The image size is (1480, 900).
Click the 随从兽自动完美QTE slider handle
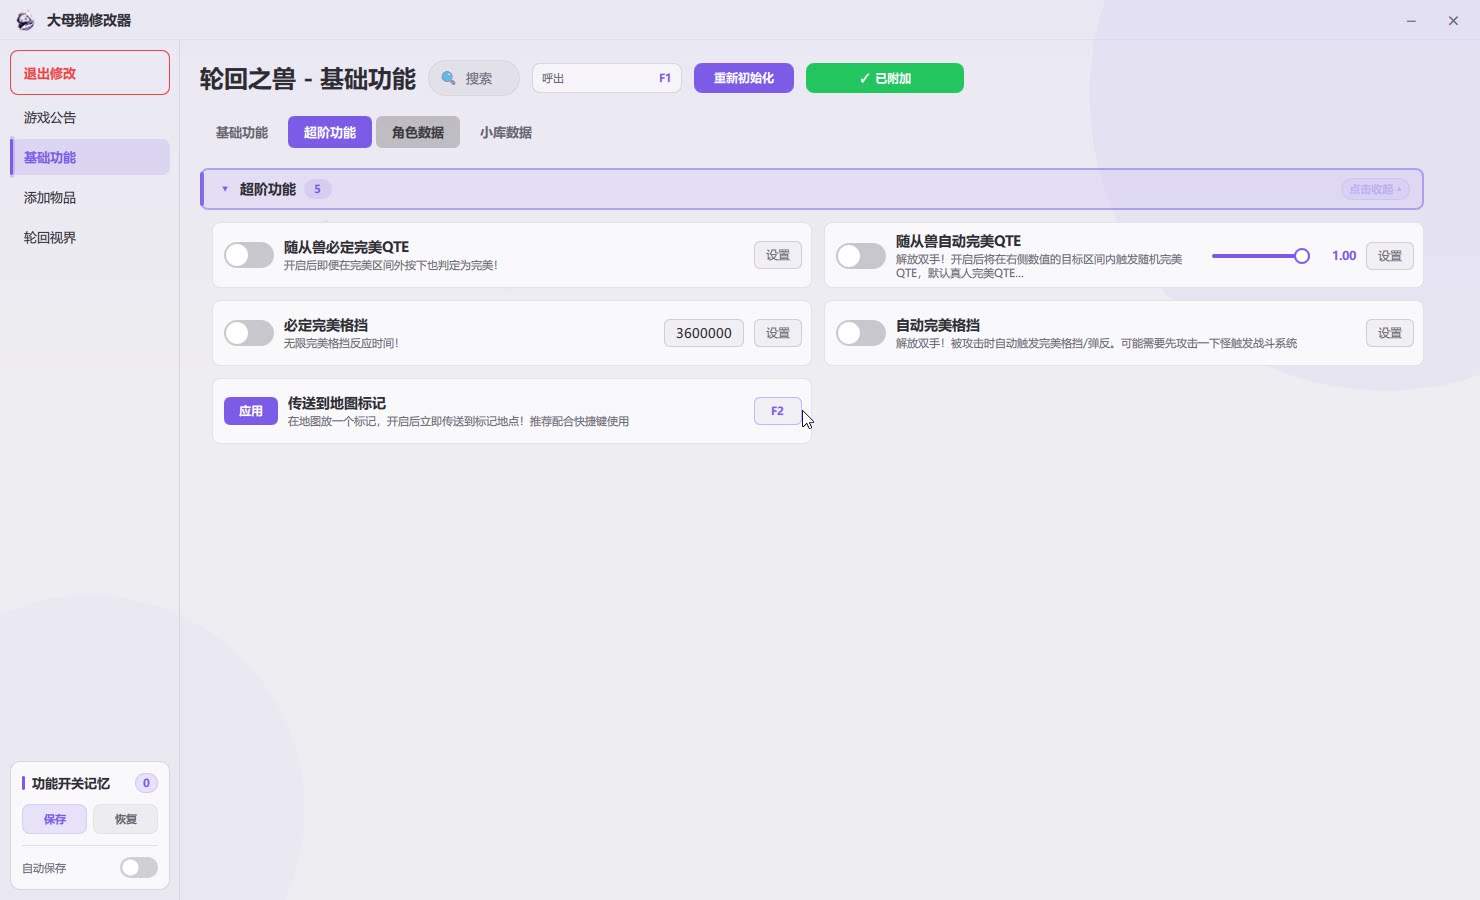[x=1302, y=256]
